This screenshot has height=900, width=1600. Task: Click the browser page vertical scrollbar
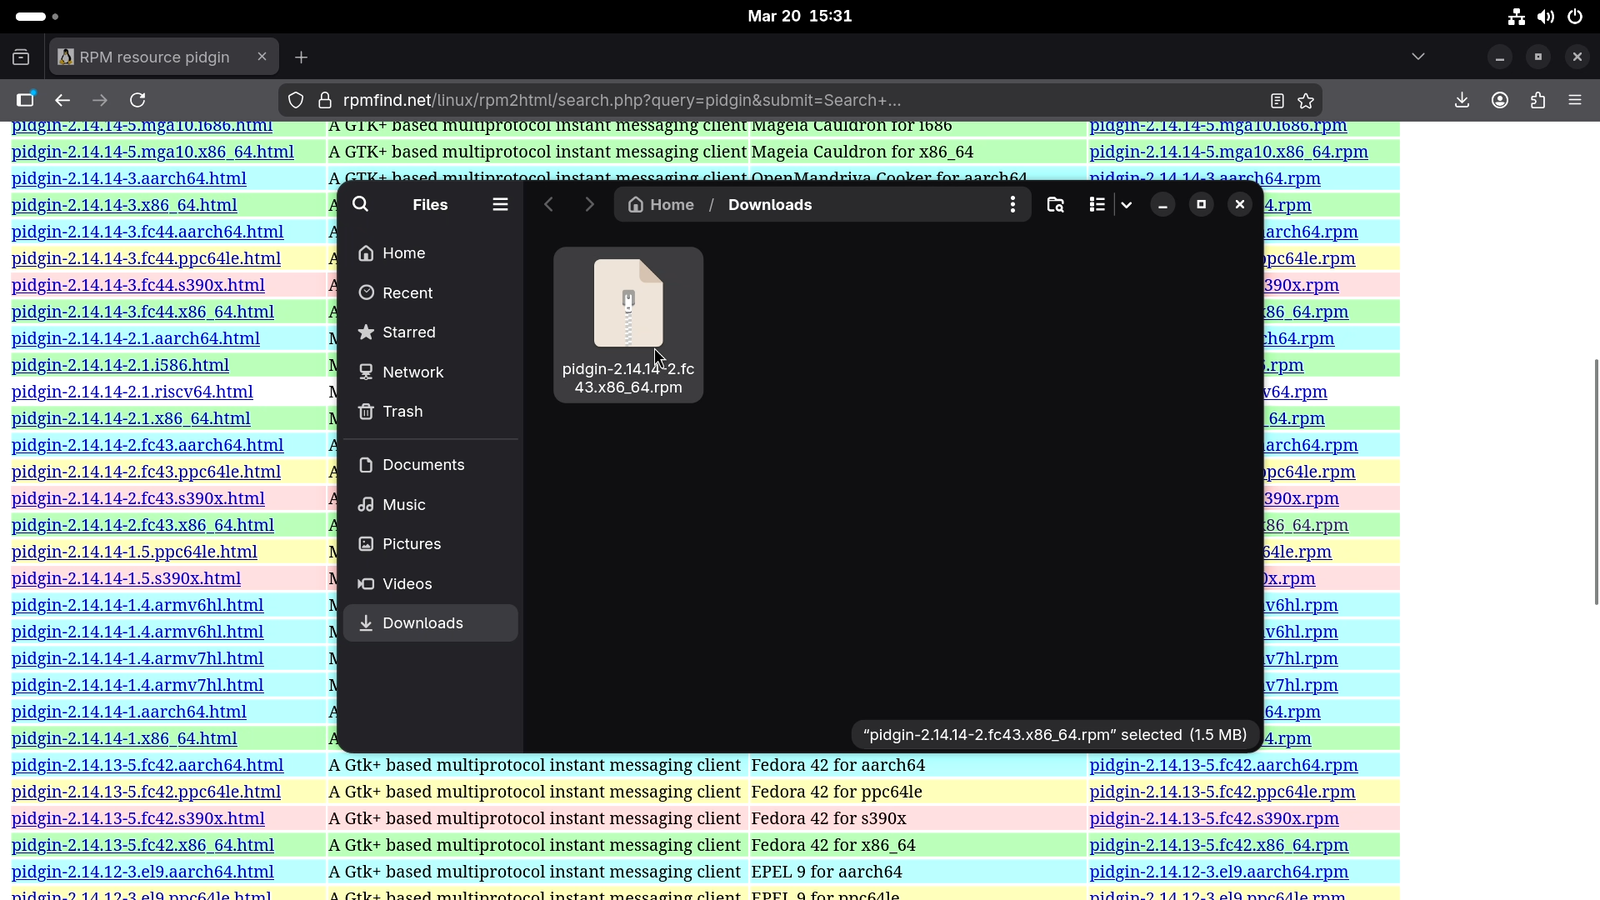pyautogui.click(x=1595, y=482)
